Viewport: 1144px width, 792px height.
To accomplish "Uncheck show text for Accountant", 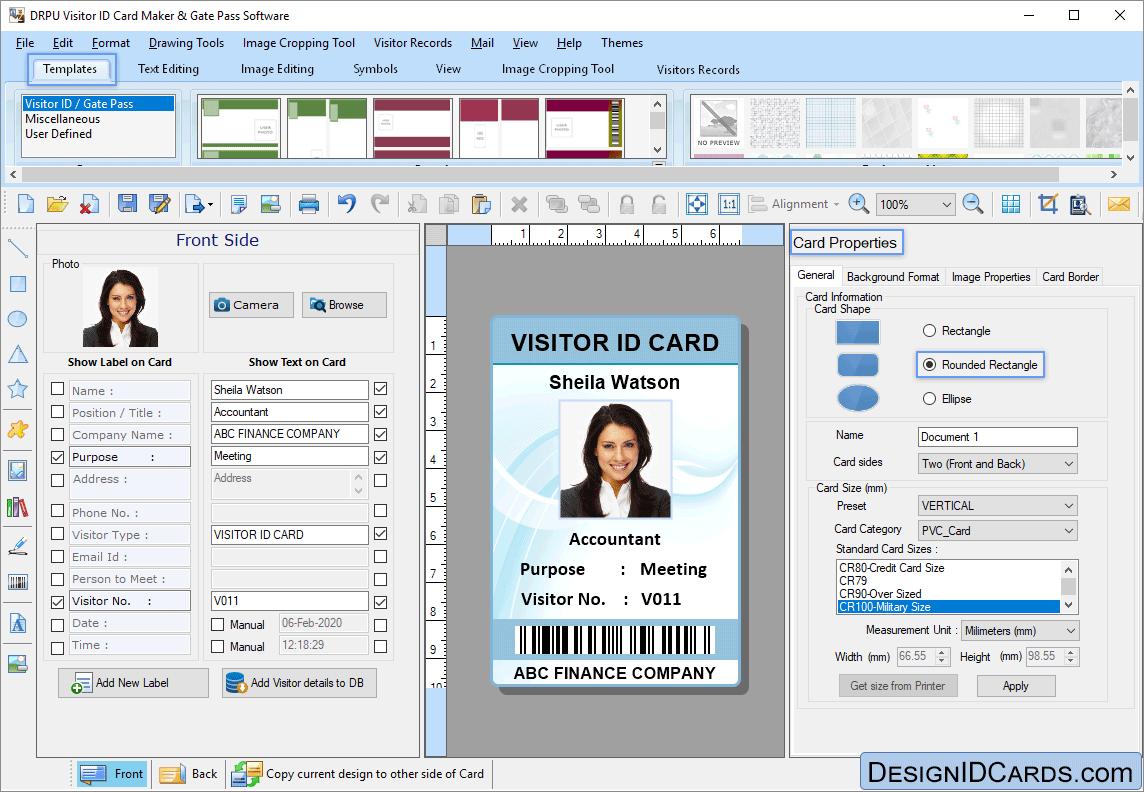I will point(380,412).
